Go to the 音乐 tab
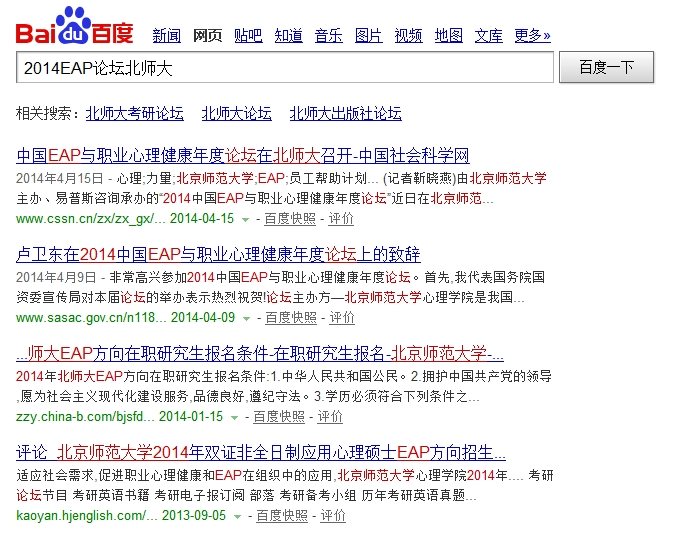 coord(328,36)
